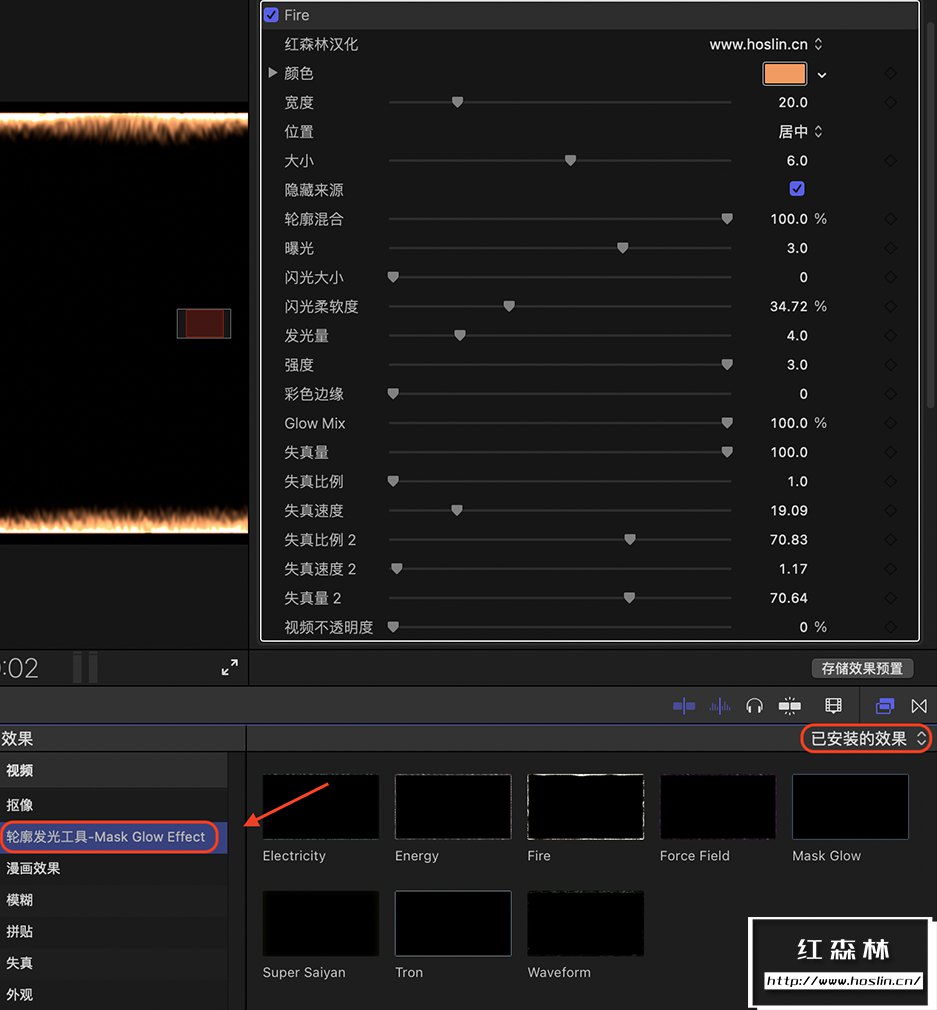Click the red on-screen control in viewer
The height and width of the screenshot is (1010, 937).
pos(204,323)
